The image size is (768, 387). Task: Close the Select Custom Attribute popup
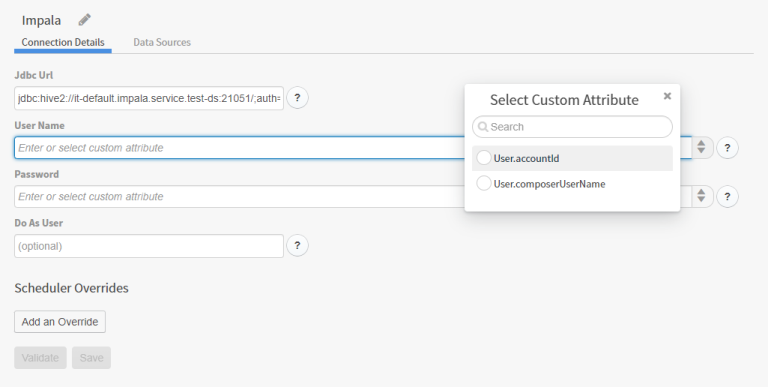tap(667, 96)
